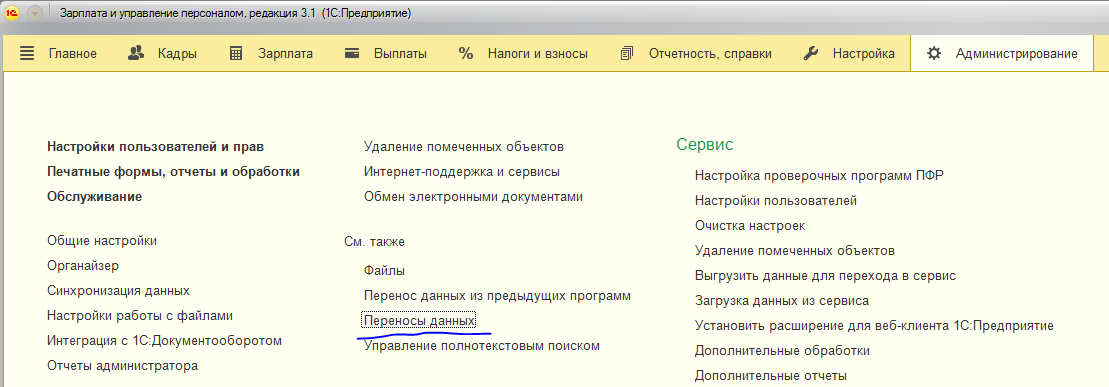Open Настройки пользователей и прав
Image resolution: width=1109 pixels, height=387 pixels.
tap(156, 146)
